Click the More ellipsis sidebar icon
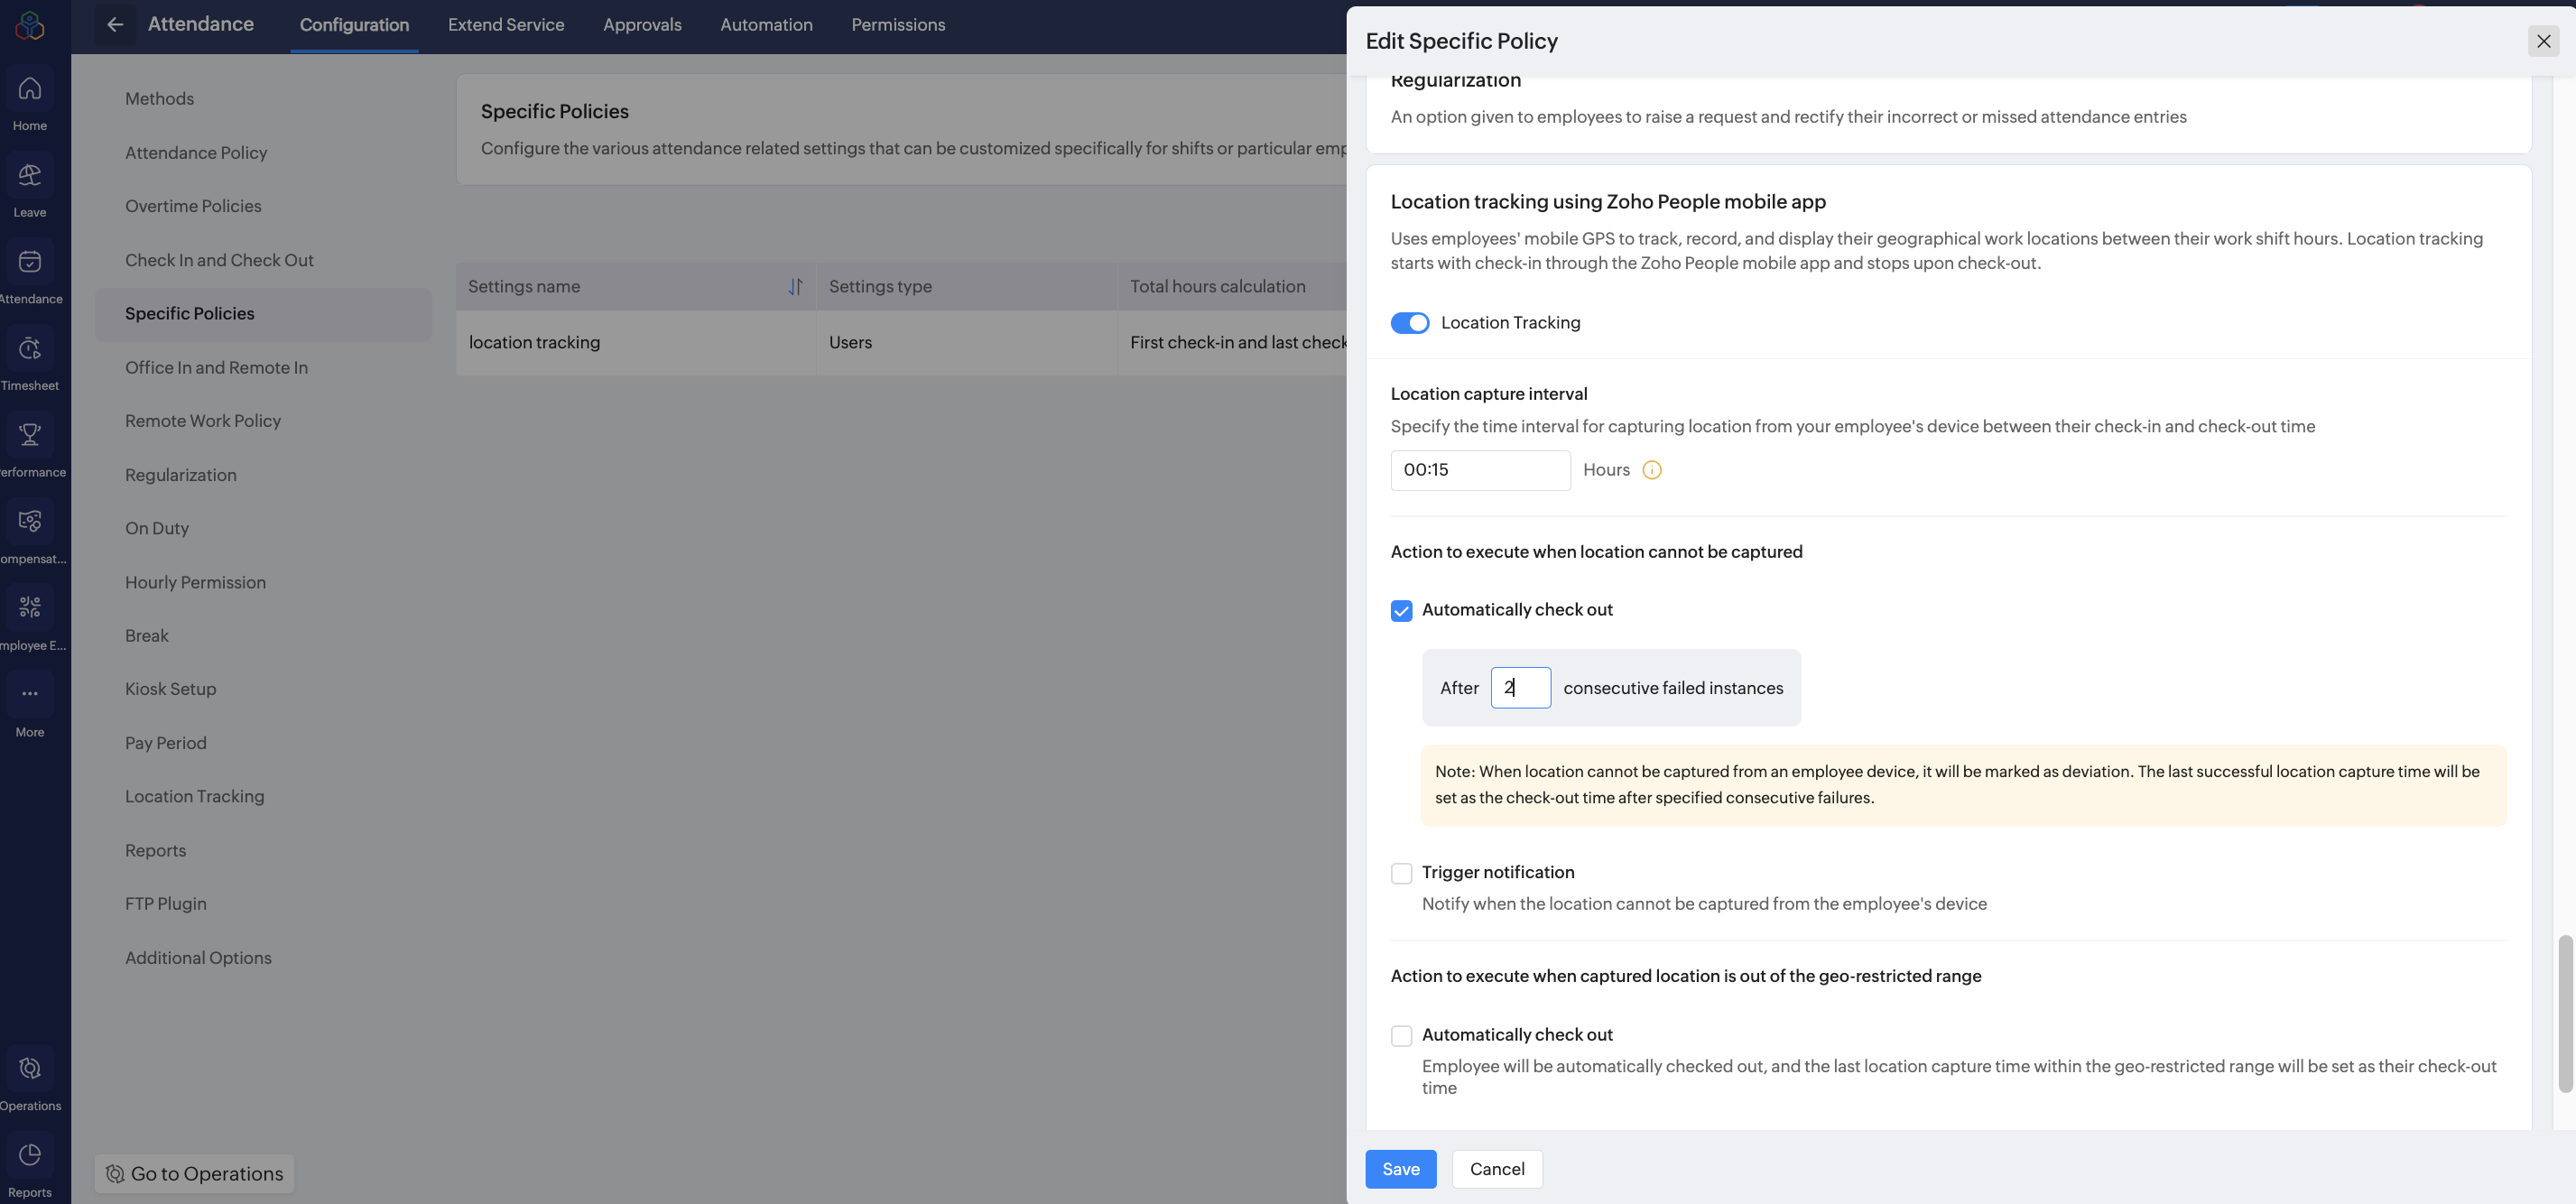Screen dimensions: 2576x1204 pyautogui.click(x=30, y=694)
